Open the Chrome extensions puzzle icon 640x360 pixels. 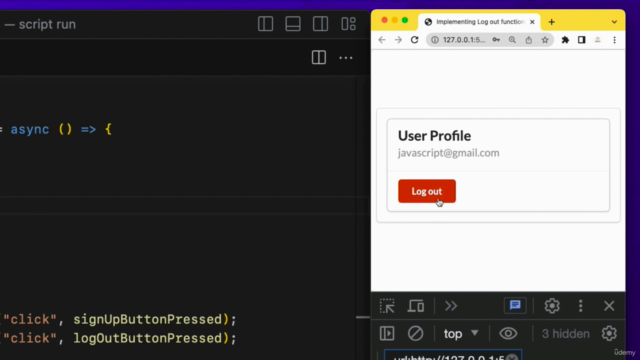click(x=565, y=40)
